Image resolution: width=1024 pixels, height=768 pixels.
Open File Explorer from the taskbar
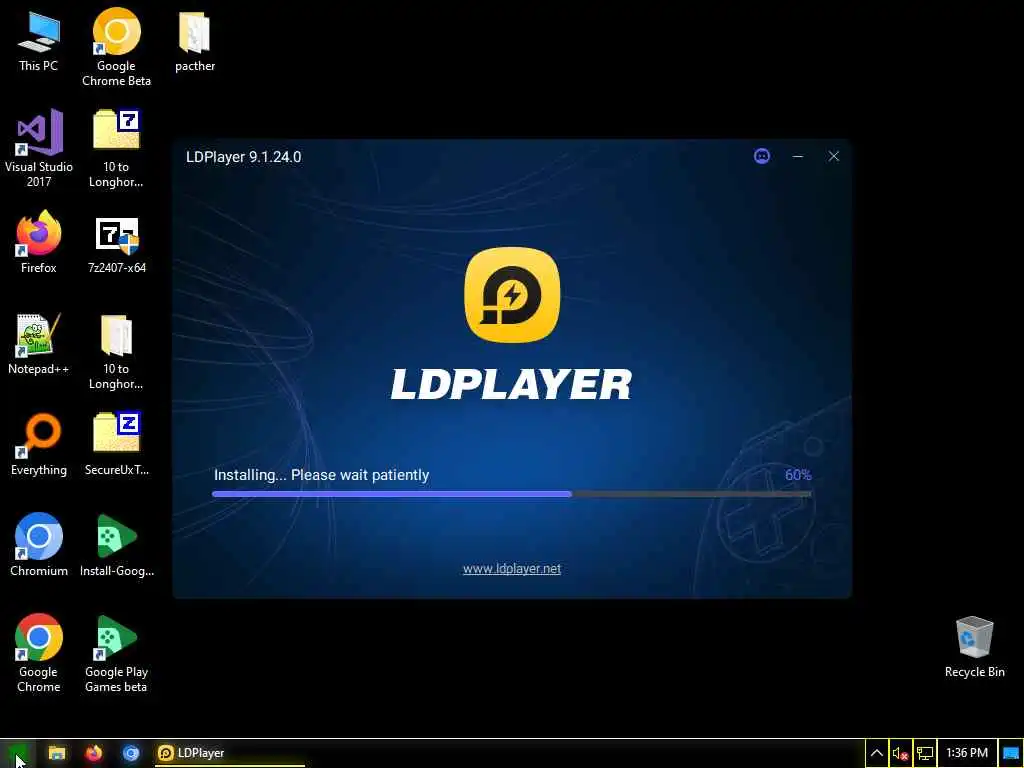[57, 754]
